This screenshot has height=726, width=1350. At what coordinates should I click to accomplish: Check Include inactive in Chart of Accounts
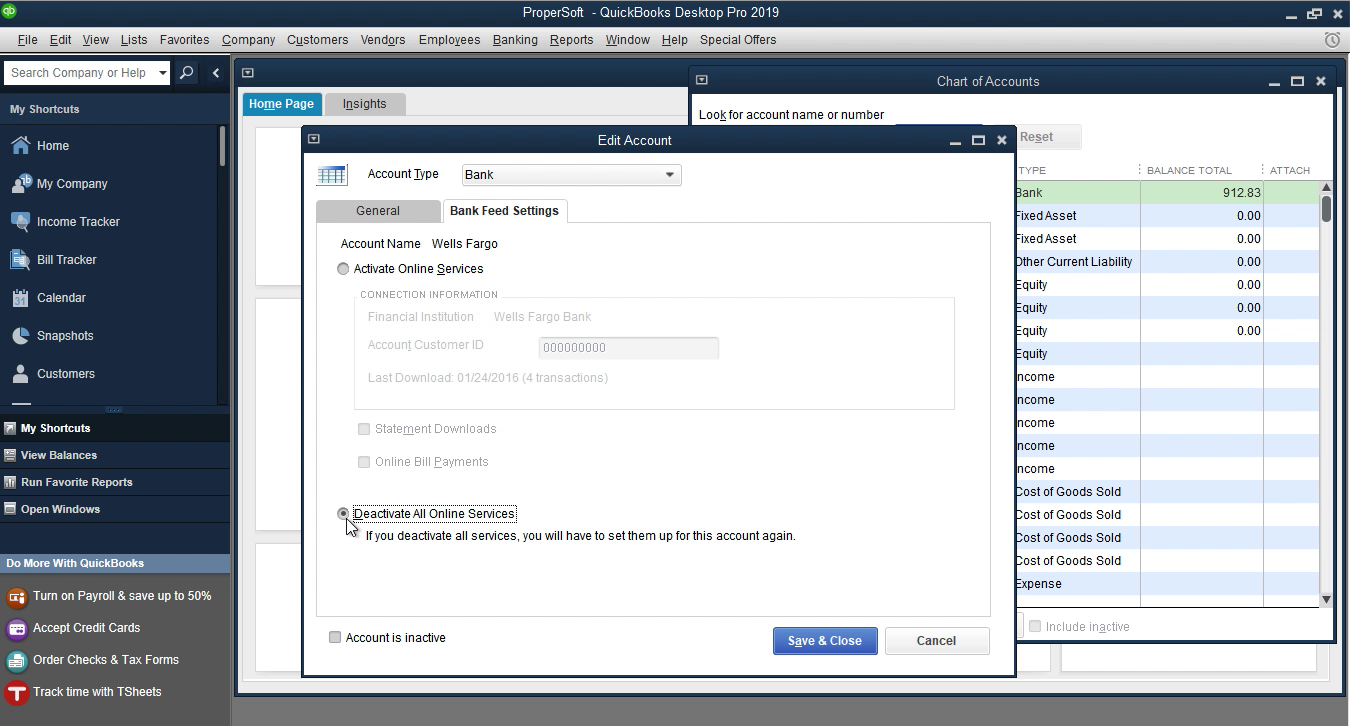click(x=1035, y=626)
